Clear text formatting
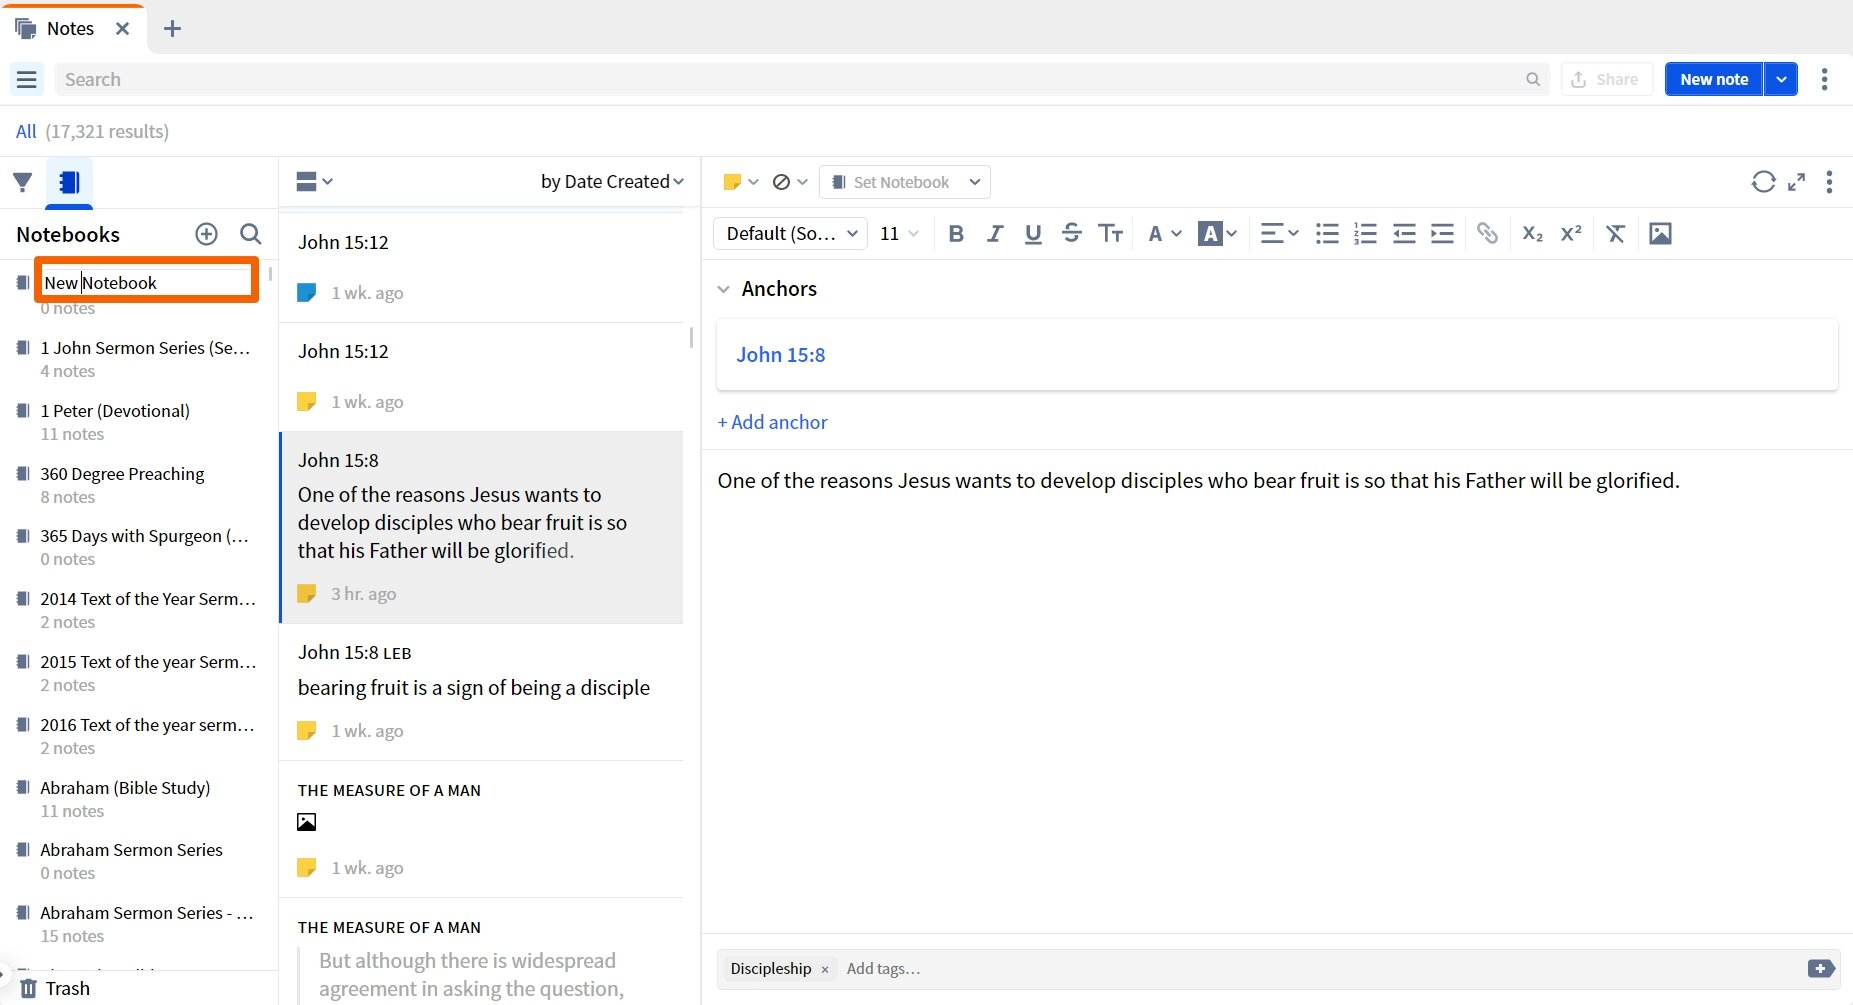This screenshot has height=1005, width=1853. [1615, 234]
